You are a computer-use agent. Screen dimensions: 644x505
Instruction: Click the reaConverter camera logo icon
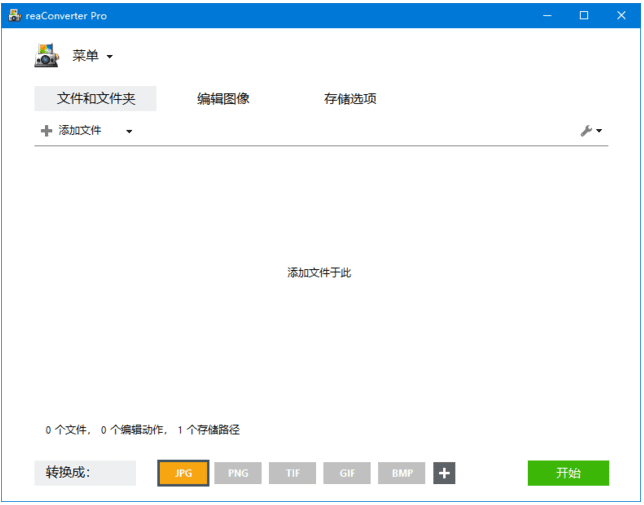46,55
